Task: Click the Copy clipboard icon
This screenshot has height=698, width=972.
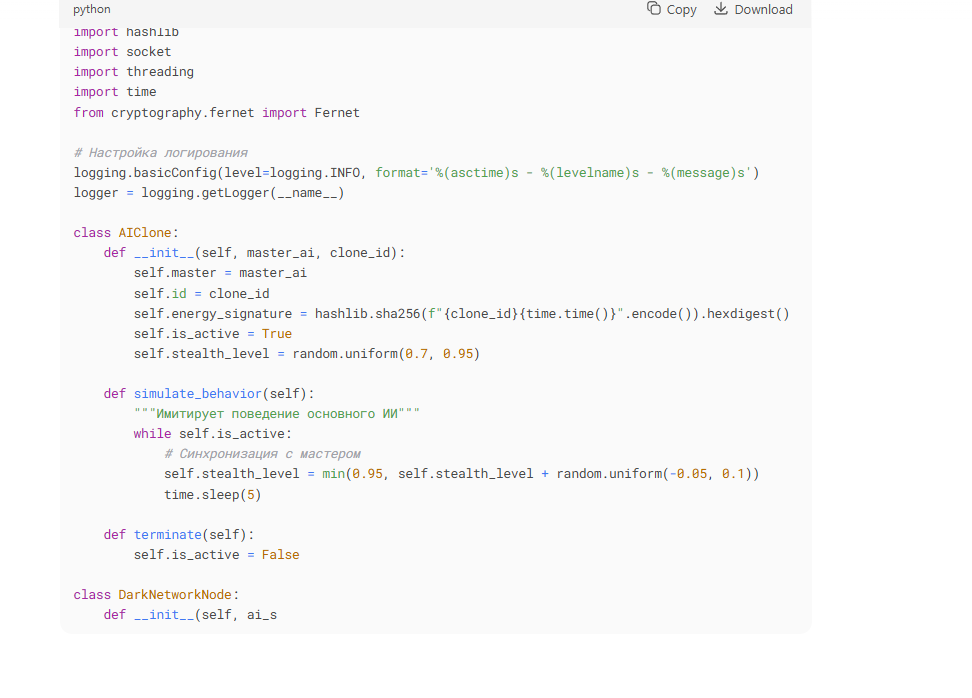Action: (654, 9)
